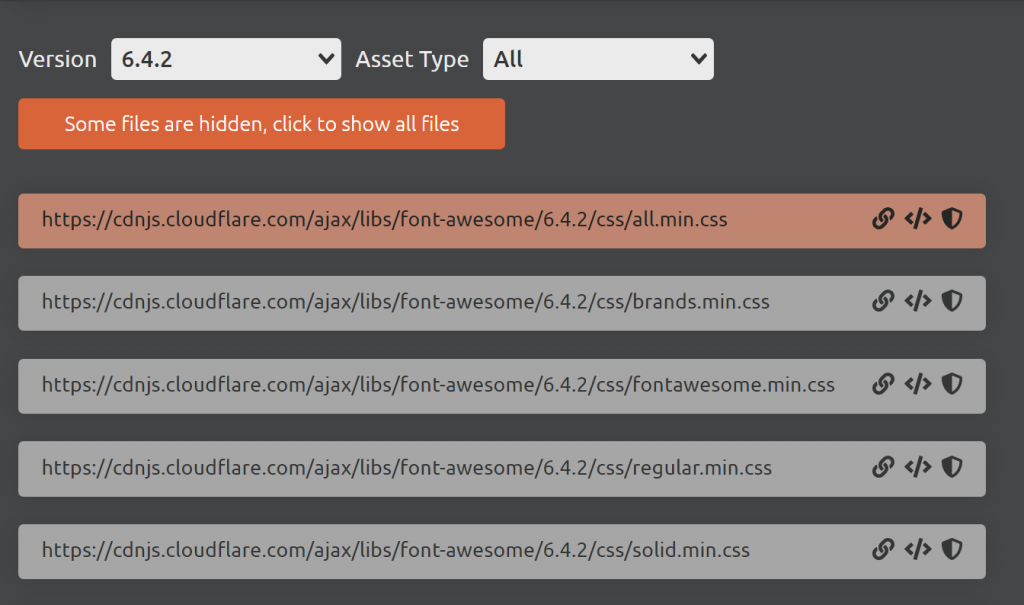Copy SRI shield icon for regular.min.css

click(x=952, y=467)
